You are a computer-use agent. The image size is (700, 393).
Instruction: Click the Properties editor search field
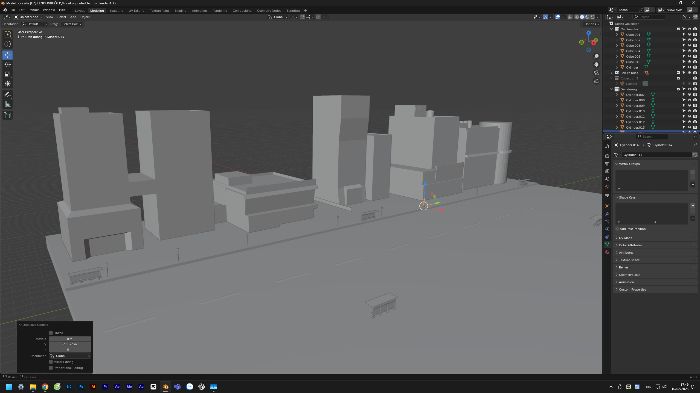(652, 137)
